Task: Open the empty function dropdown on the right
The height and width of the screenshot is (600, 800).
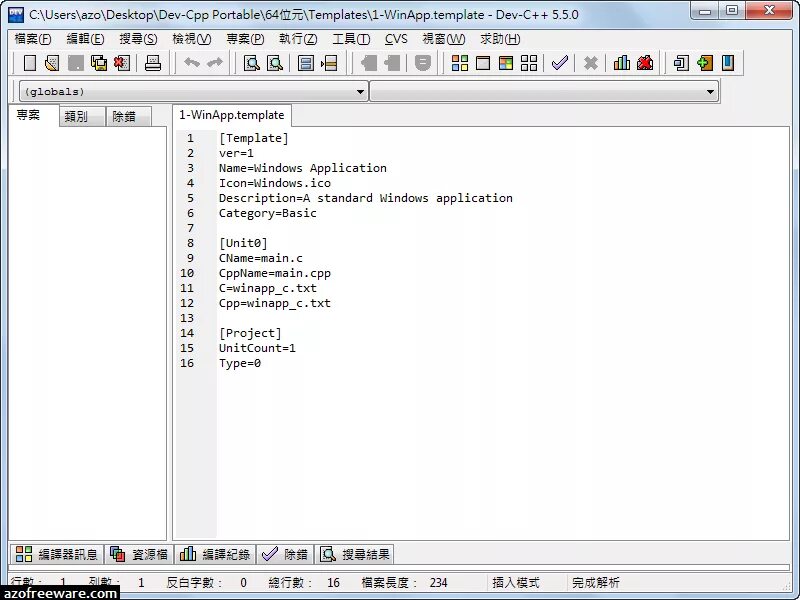Action: click(x=544, y=92)
